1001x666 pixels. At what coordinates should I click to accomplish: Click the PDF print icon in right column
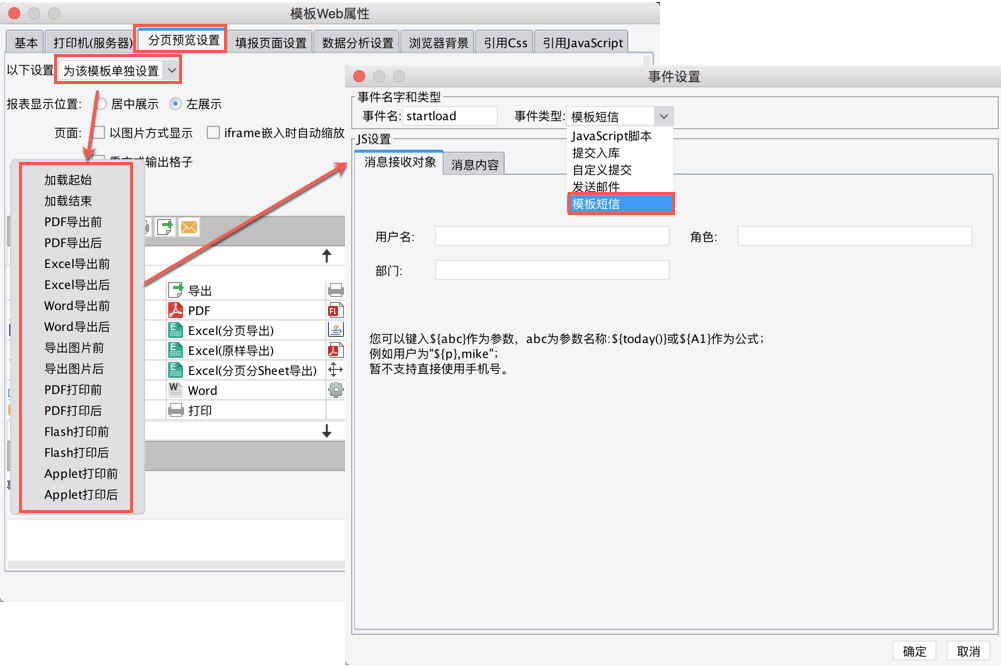336,350
